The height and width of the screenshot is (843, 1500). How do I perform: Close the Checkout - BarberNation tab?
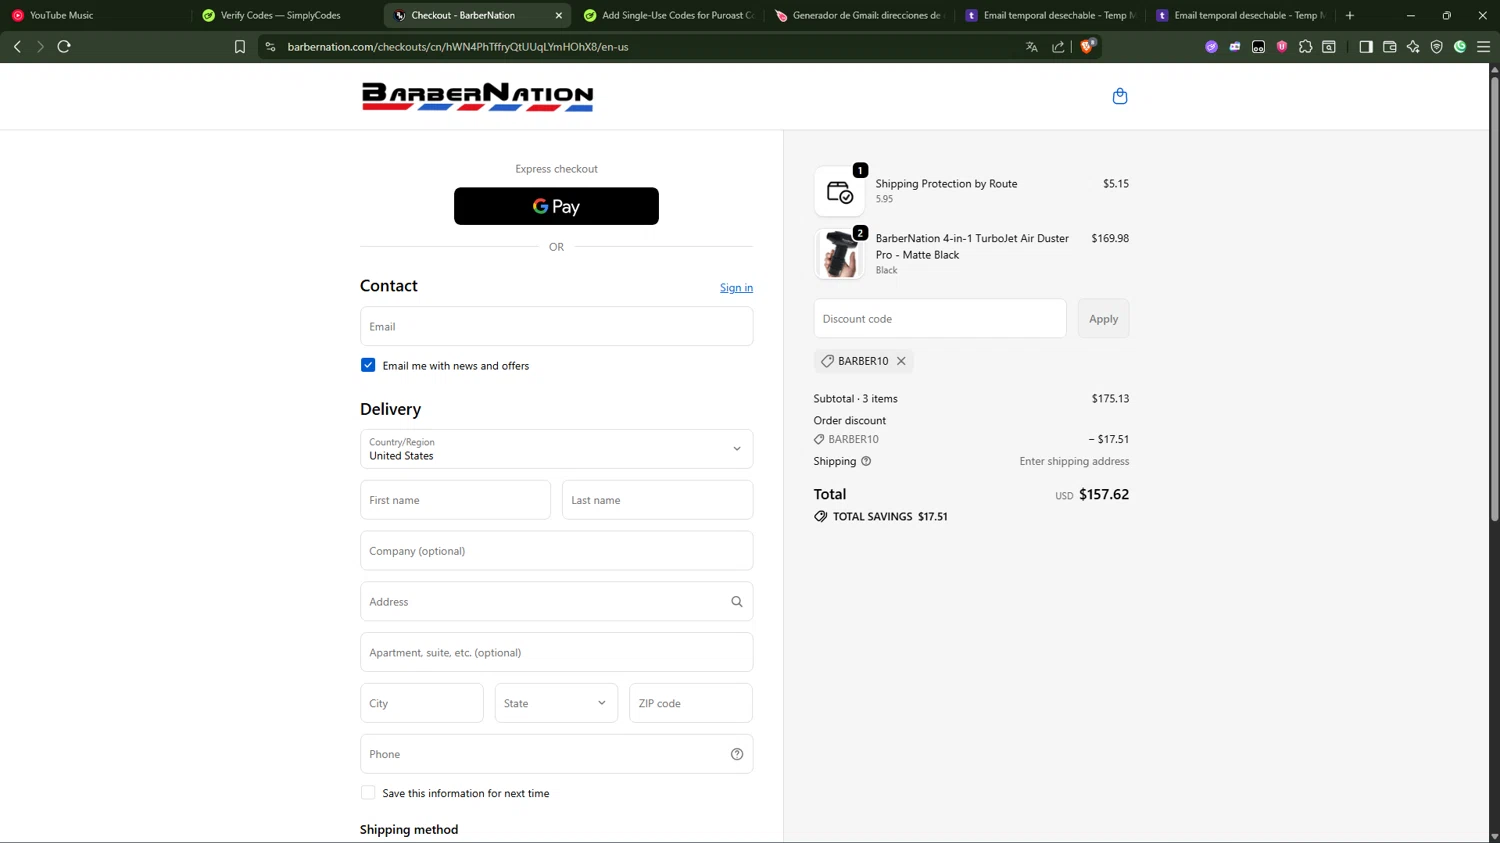[559, 15]
